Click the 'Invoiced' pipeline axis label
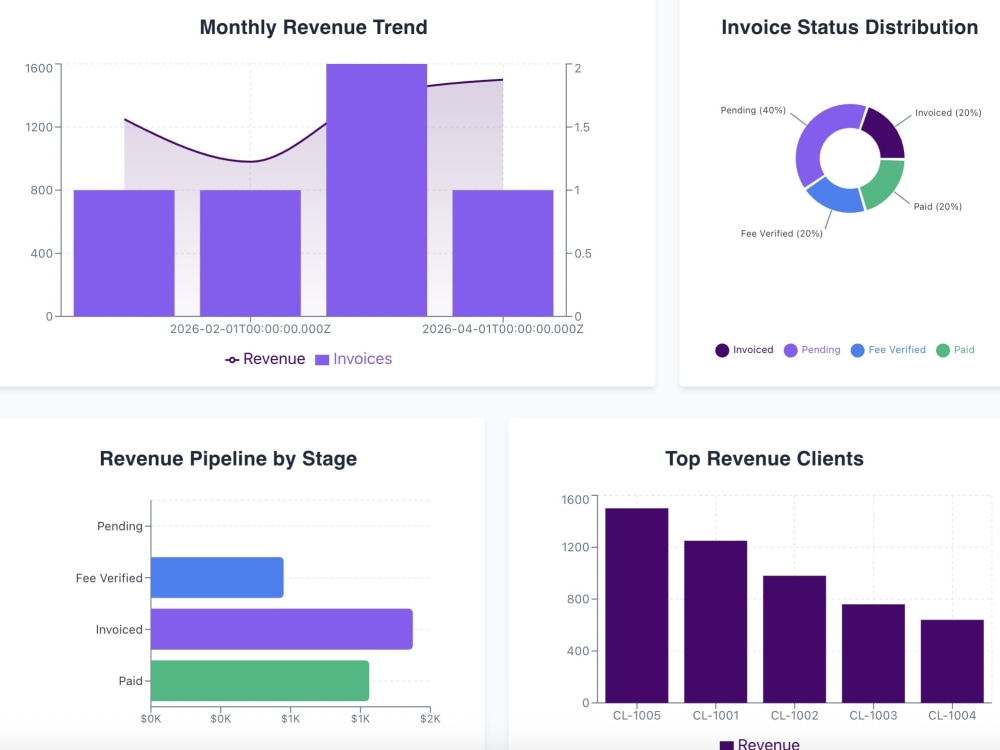 [x=119, y=629]
